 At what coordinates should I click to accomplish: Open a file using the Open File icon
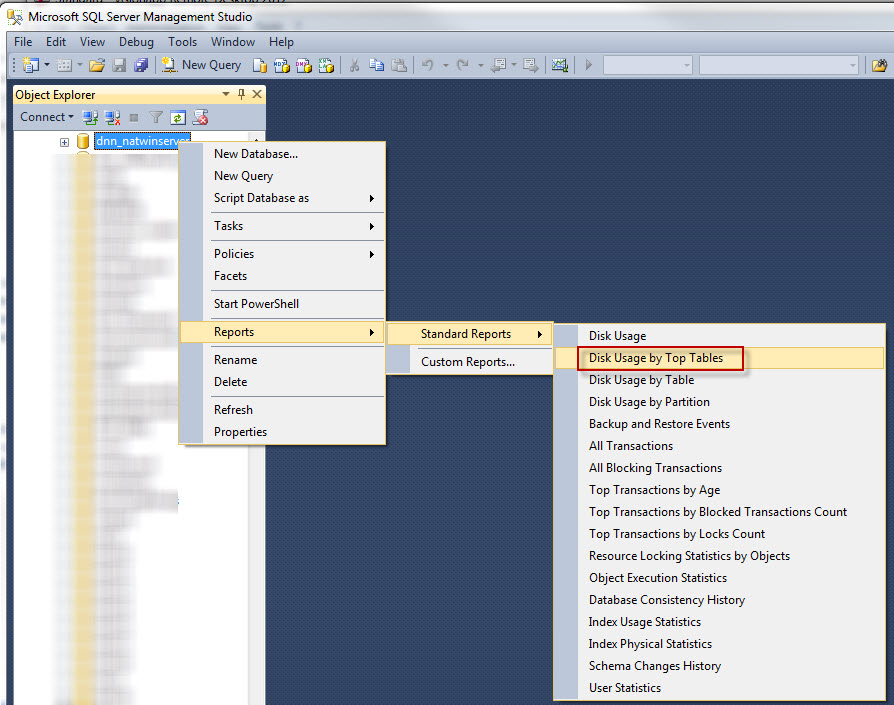[97, 64]
